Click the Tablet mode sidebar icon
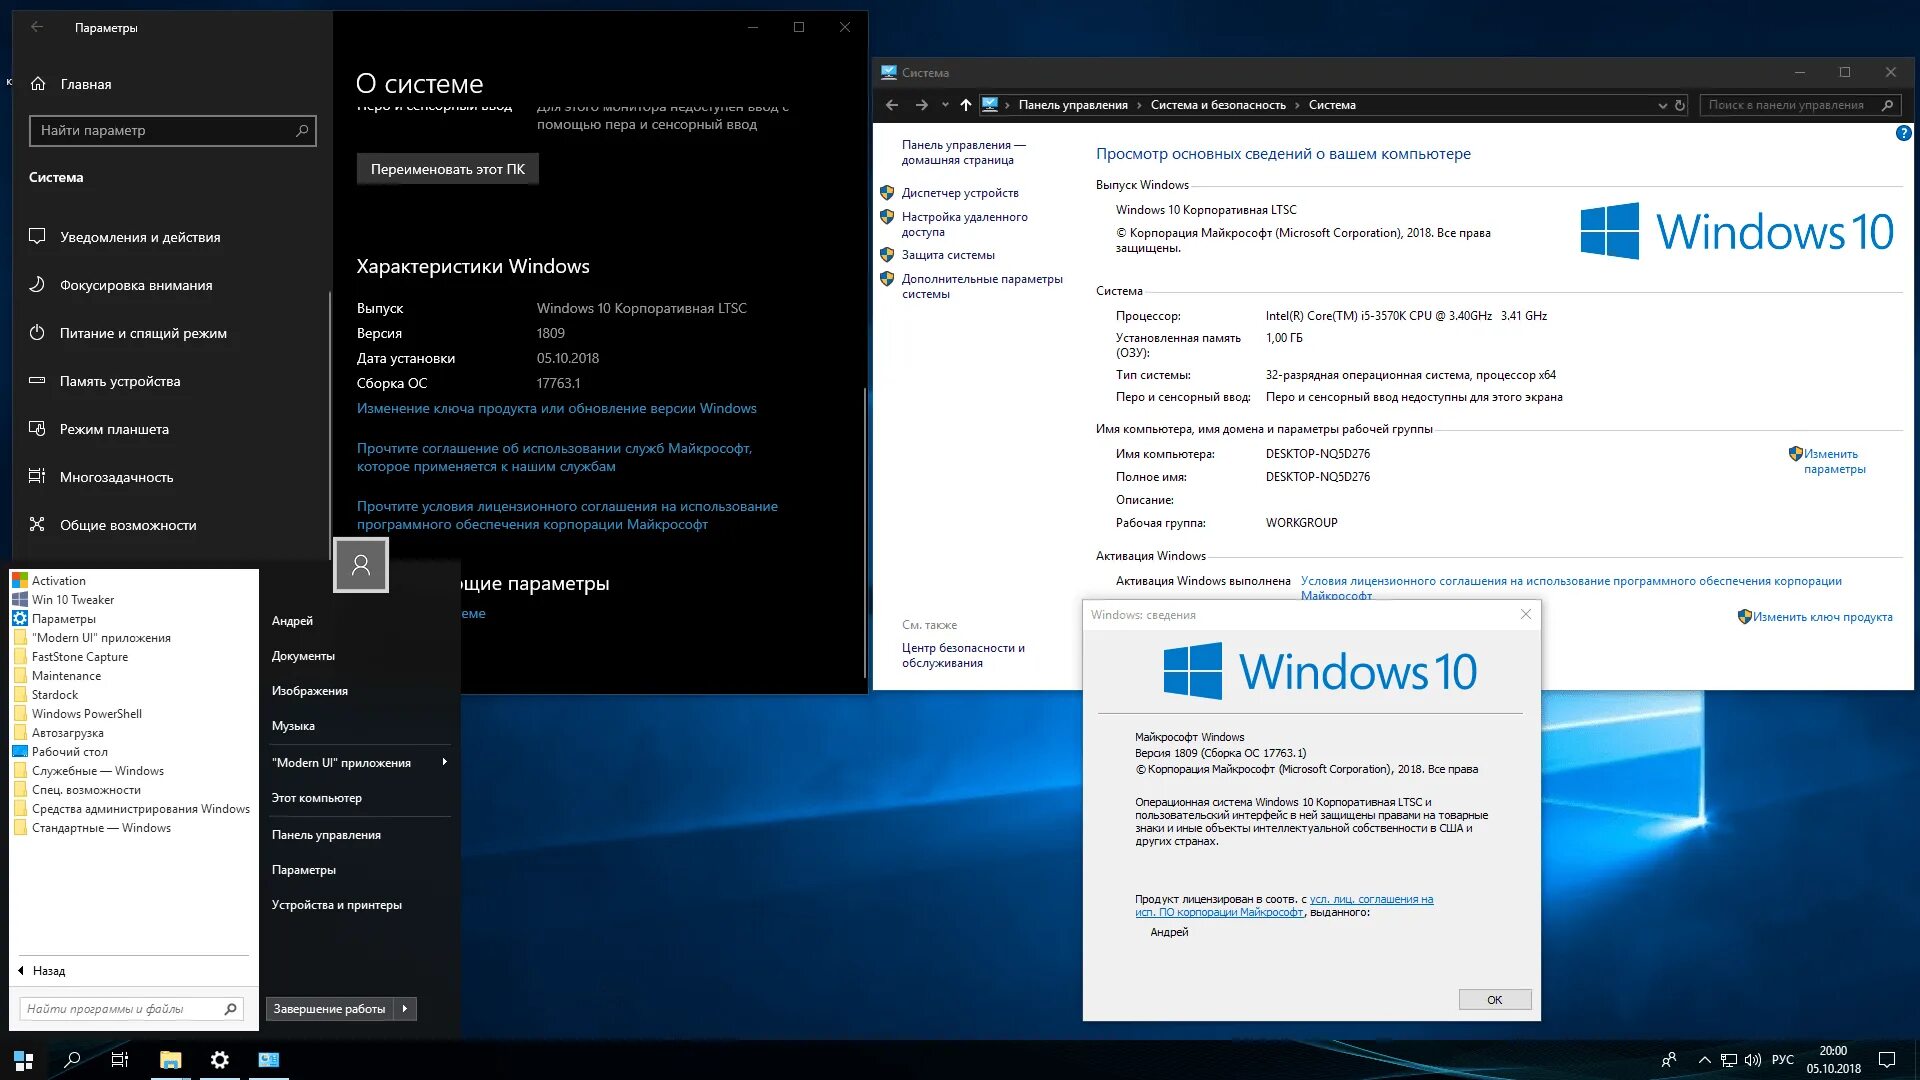This screenshot has width=1920, height=1080. (37, 429)
